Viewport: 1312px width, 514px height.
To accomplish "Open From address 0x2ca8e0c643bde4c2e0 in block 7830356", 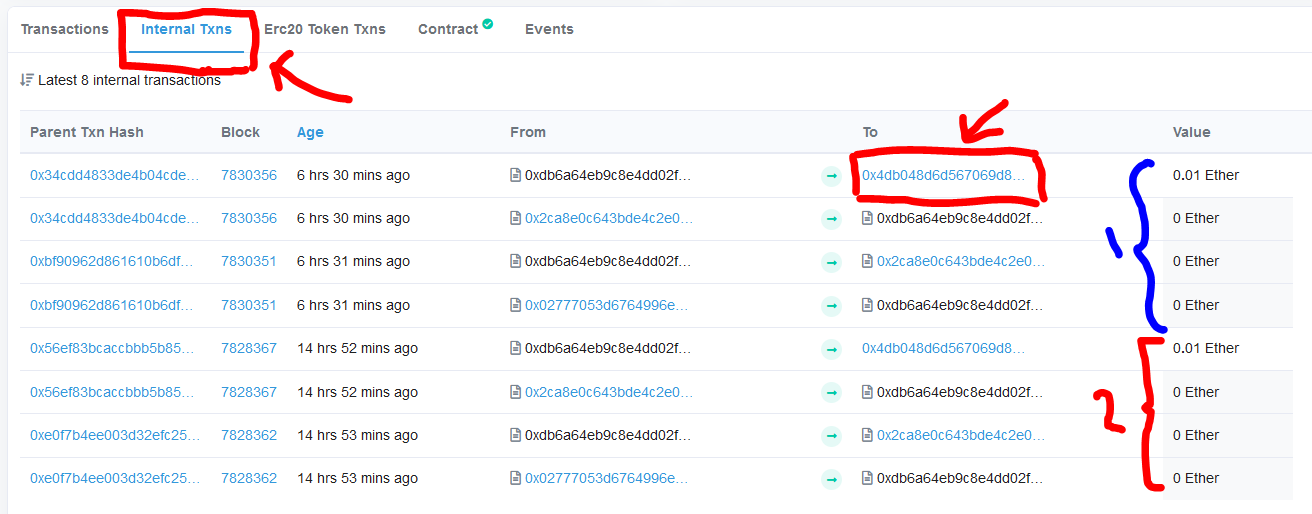I will coord(608,218).
